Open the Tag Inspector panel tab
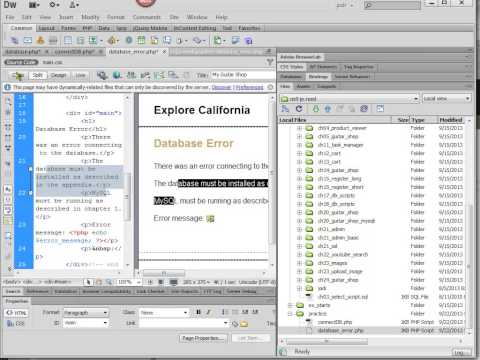This screenshot has height=360, width=480. (359, 67)
